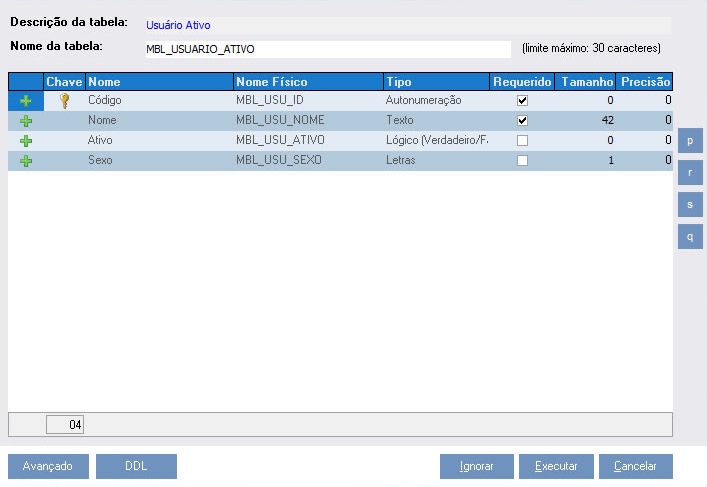Open the Tipo cell showing Letras
The height and width of the screenshot is (487, 707).
pos(435,161)
